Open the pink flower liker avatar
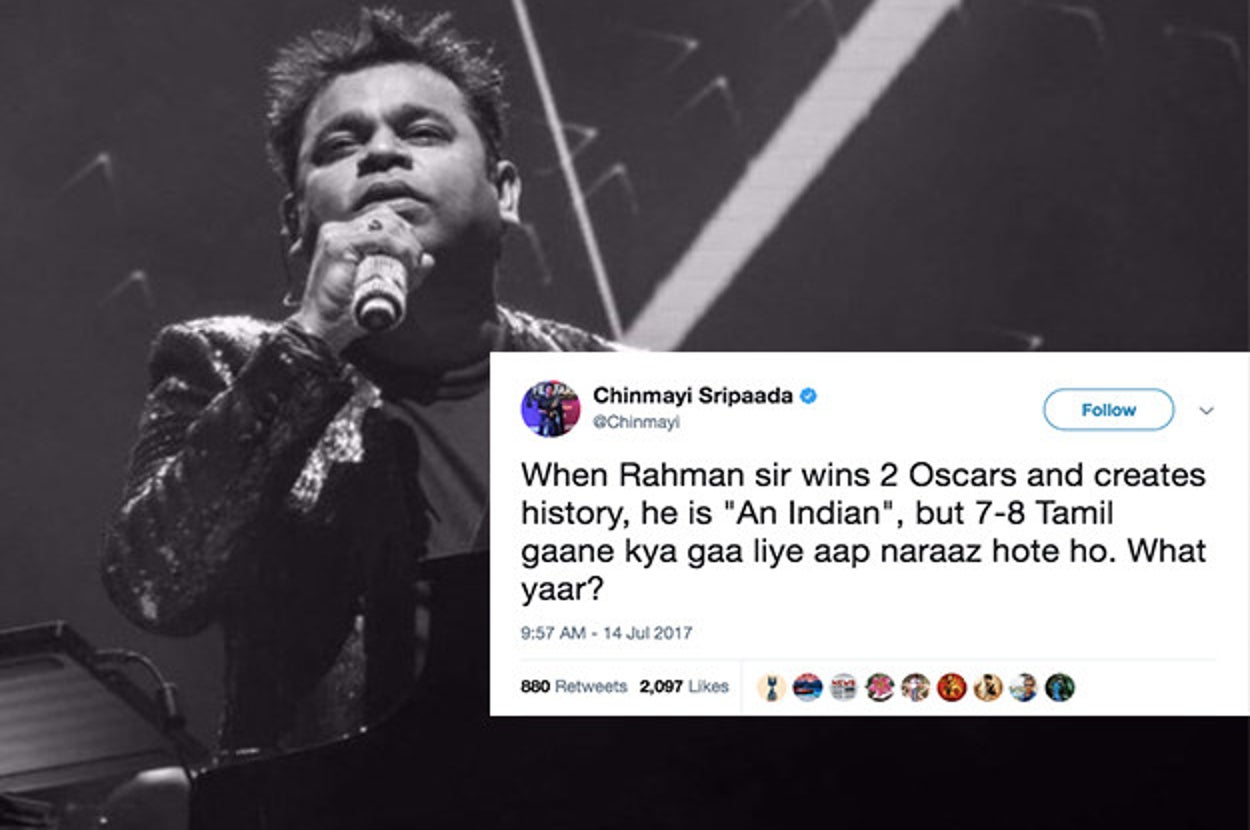 point(880,687)
